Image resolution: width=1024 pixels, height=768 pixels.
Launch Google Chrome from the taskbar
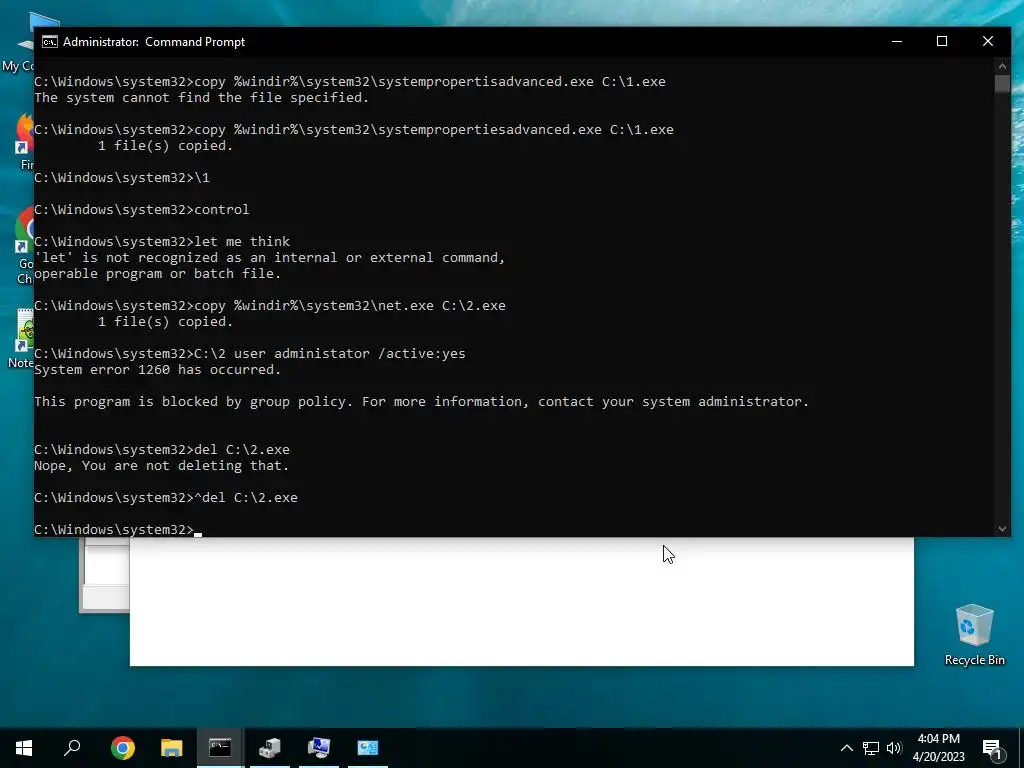(x=123, y=747)
